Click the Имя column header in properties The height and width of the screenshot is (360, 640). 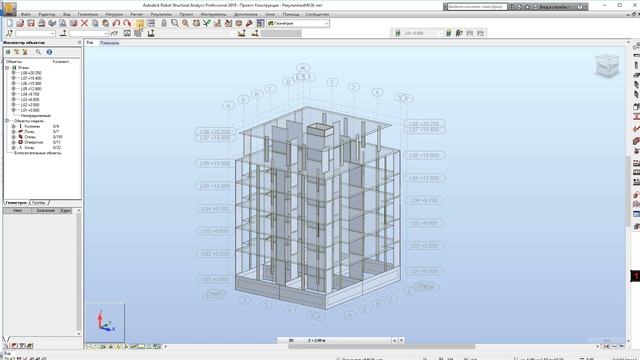pyautogui.click(x=17, y=211)
